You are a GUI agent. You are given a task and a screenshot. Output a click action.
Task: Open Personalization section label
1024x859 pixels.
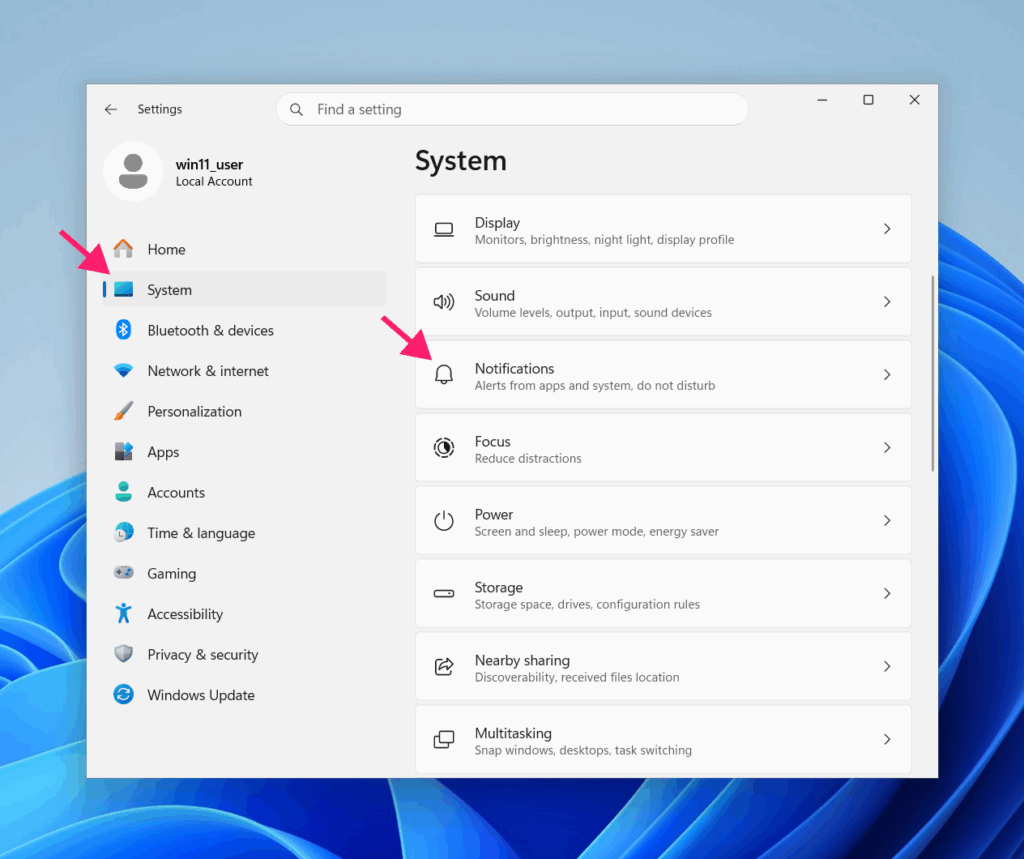click(195, 412)
